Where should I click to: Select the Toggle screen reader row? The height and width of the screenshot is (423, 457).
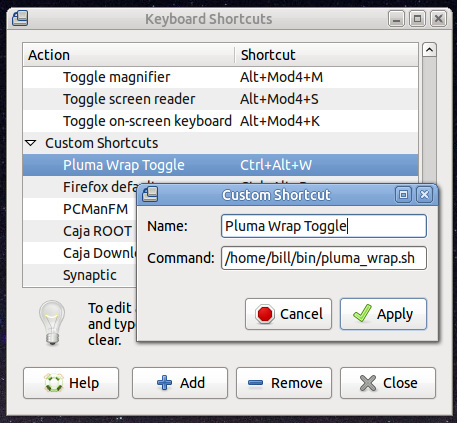point(220,99)
